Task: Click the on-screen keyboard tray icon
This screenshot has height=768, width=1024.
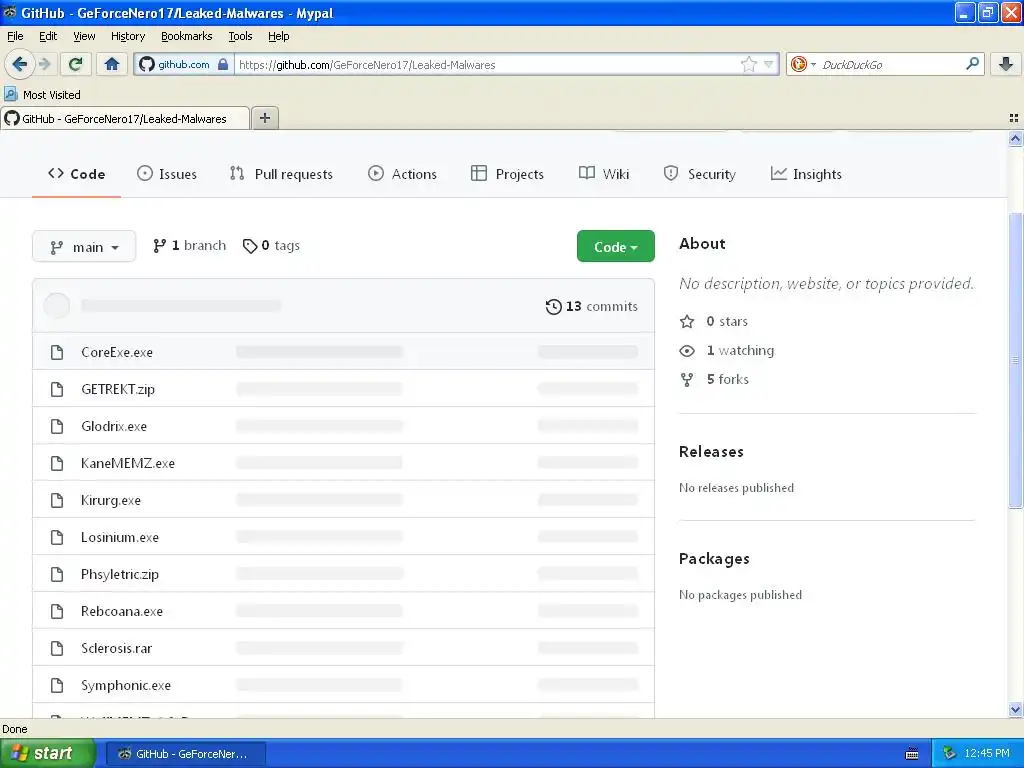Action: (912, 754)
